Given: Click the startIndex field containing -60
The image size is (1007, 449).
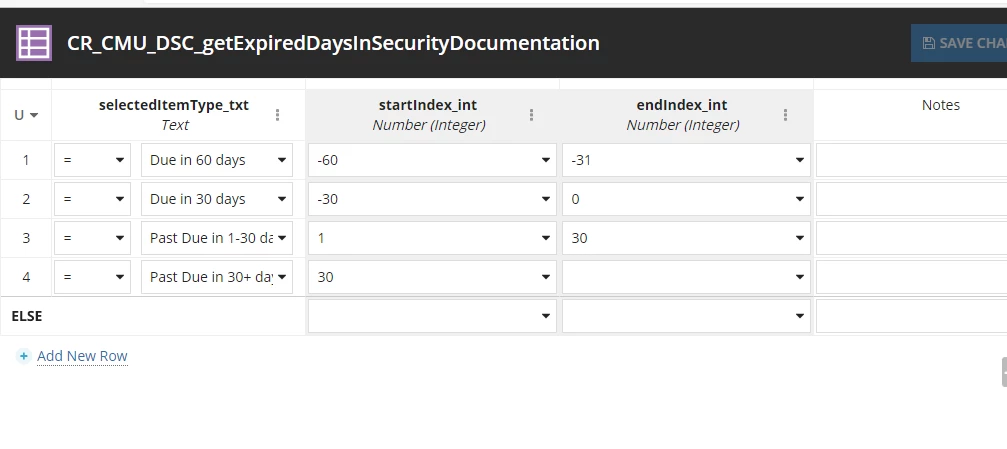Looking at the screenshot, I should [x=432, y=160].
